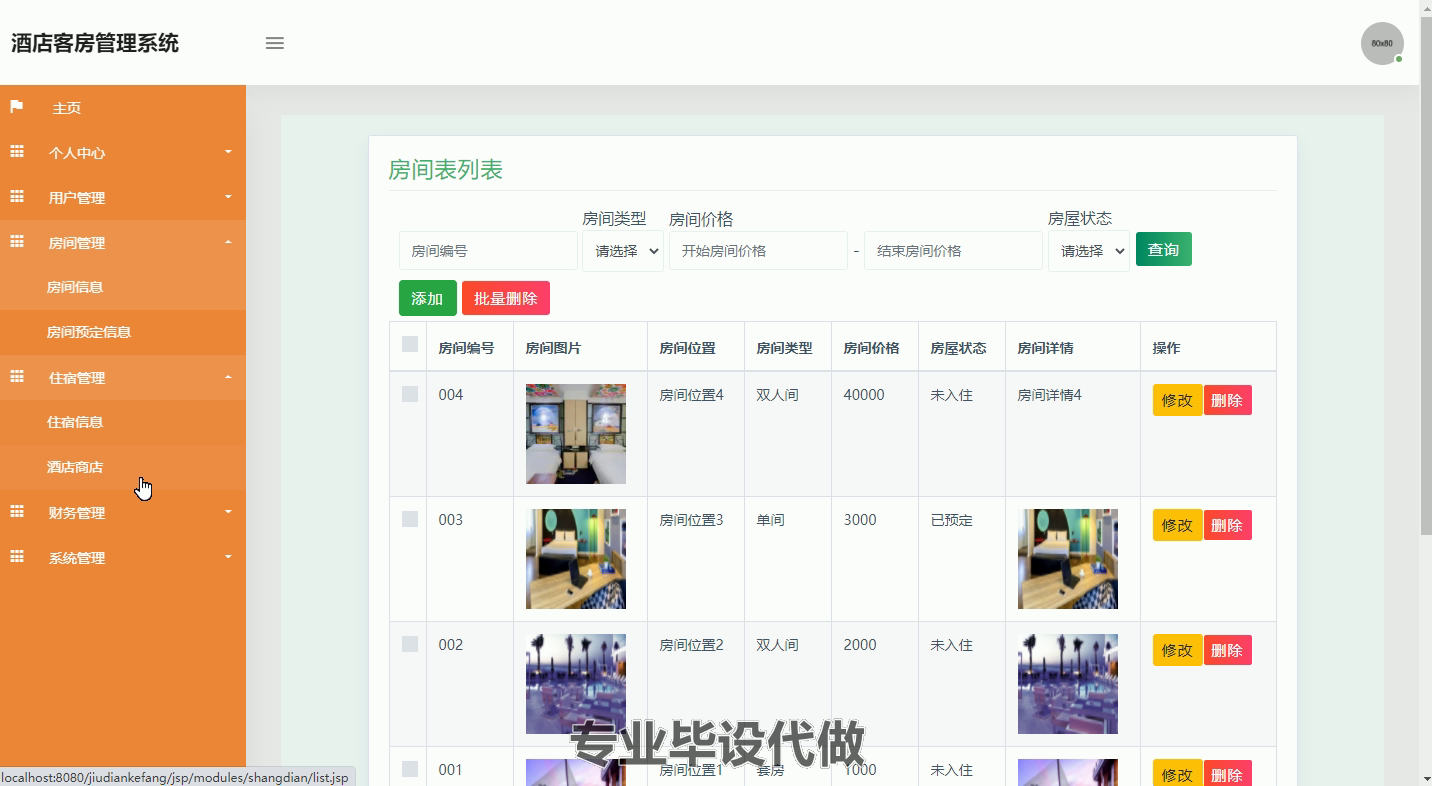Screen dimensions: 1432x786
Task: Click the 40000 price cell
Action: tap(864, 395)
